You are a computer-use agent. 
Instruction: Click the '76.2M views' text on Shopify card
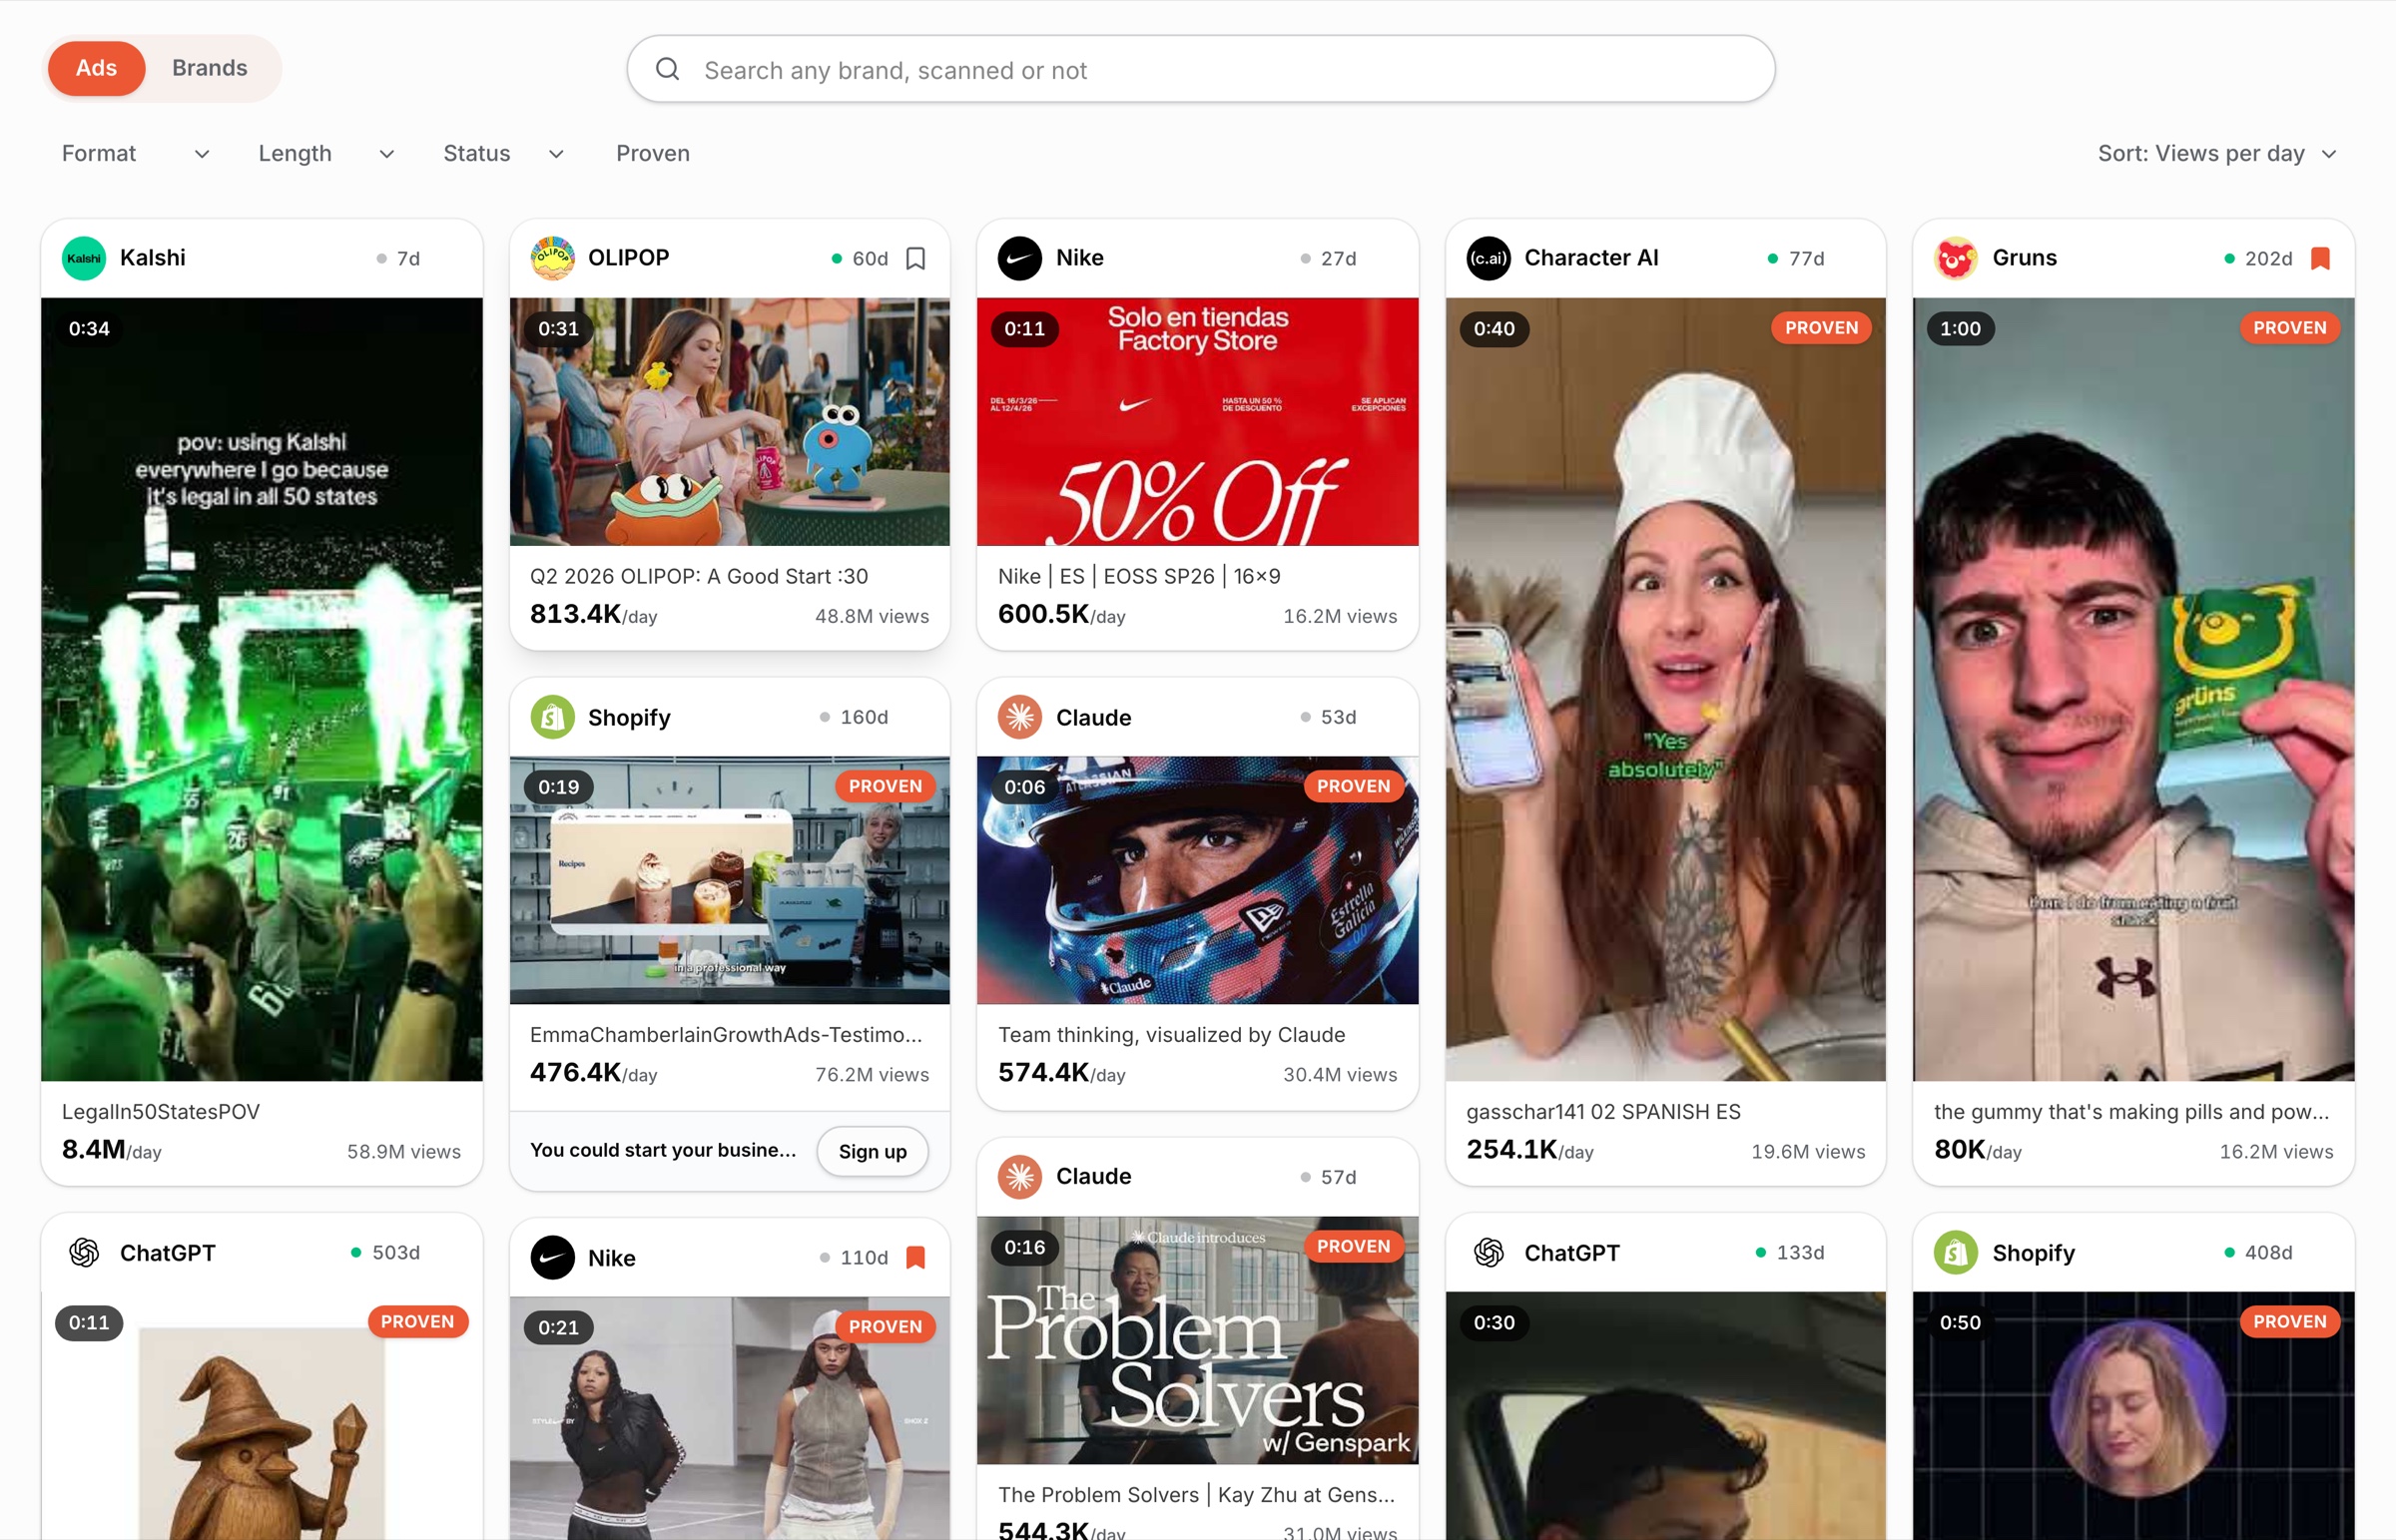tap(871, 1075)
